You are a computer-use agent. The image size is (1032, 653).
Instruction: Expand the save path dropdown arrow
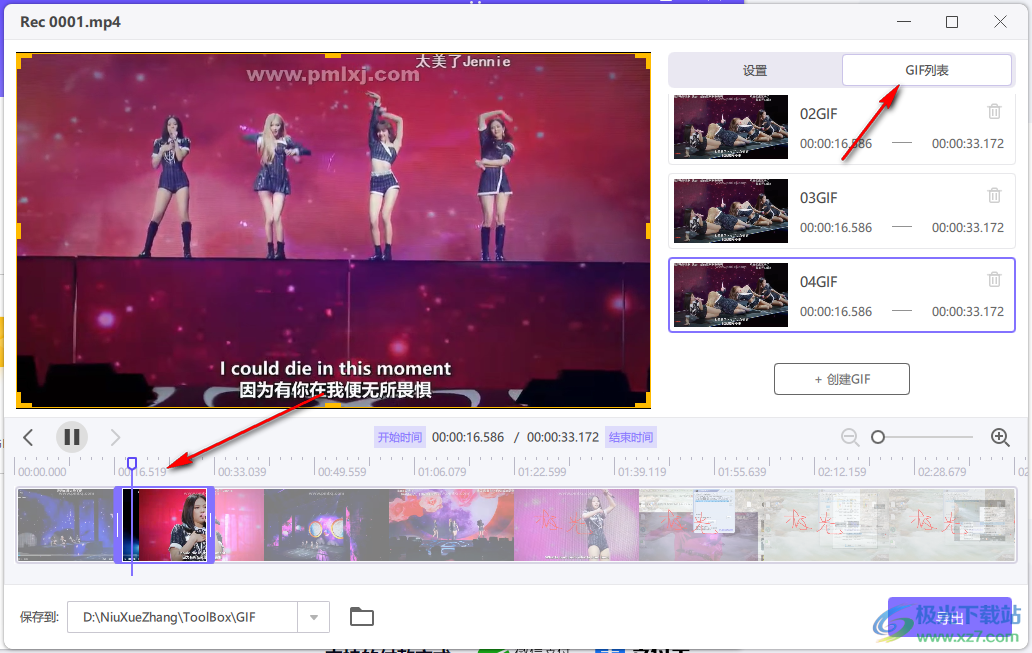click(x=314, y=617)
